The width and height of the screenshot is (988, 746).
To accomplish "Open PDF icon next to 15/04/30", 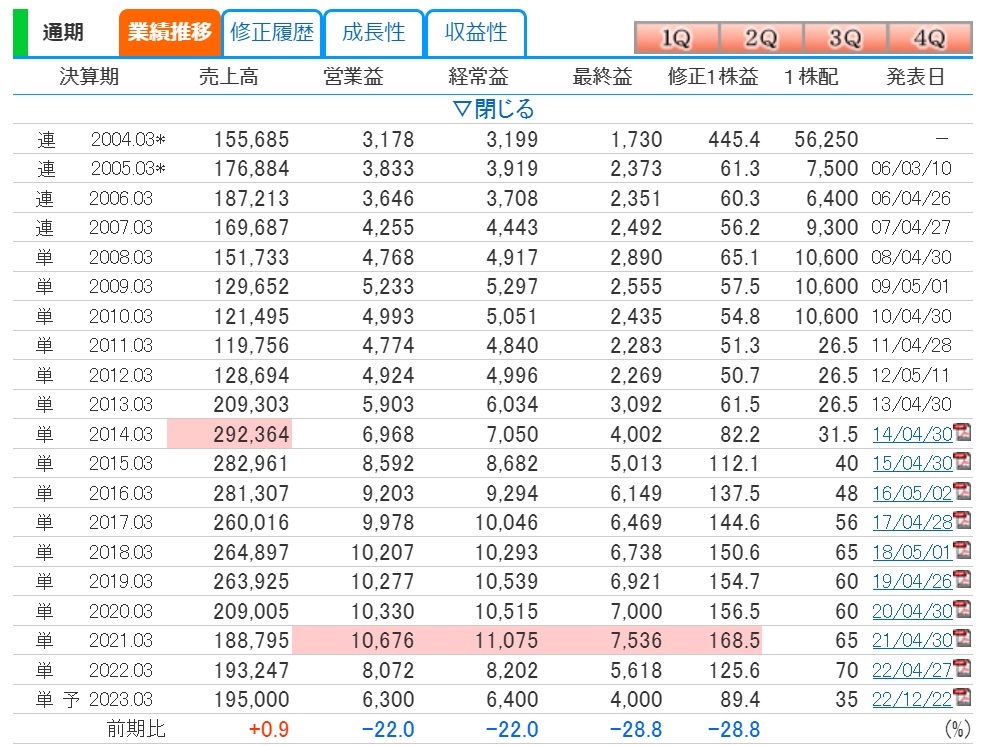I will click(962, 461).
